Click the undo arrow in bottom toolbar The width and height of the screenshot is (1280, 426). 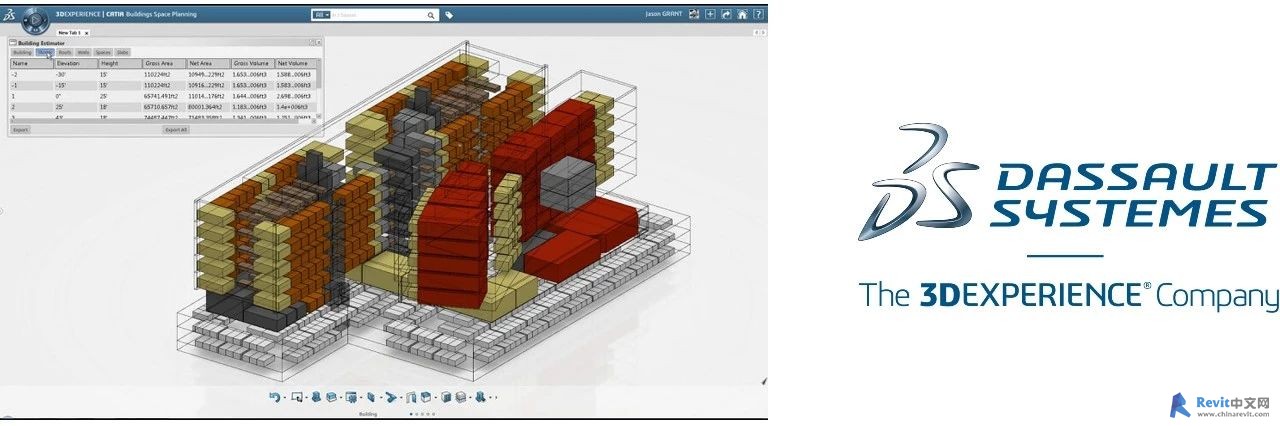point(274,397)
